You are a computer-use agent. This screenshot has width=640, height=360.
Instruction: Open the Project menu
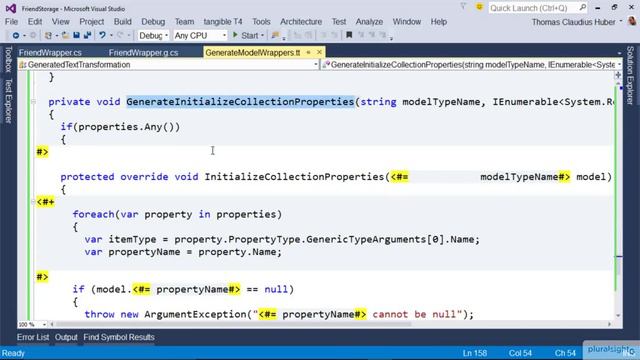(91, 22)
